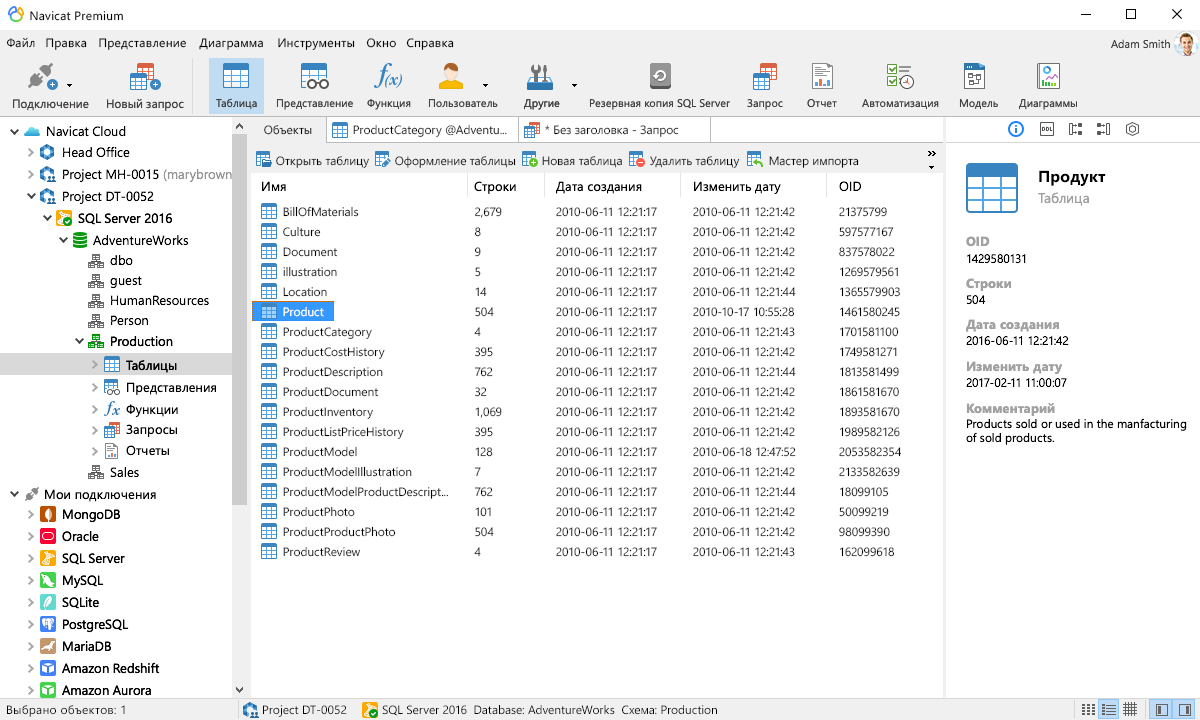
Task: Switch to detail grid view
Action: click(1130, 710)
